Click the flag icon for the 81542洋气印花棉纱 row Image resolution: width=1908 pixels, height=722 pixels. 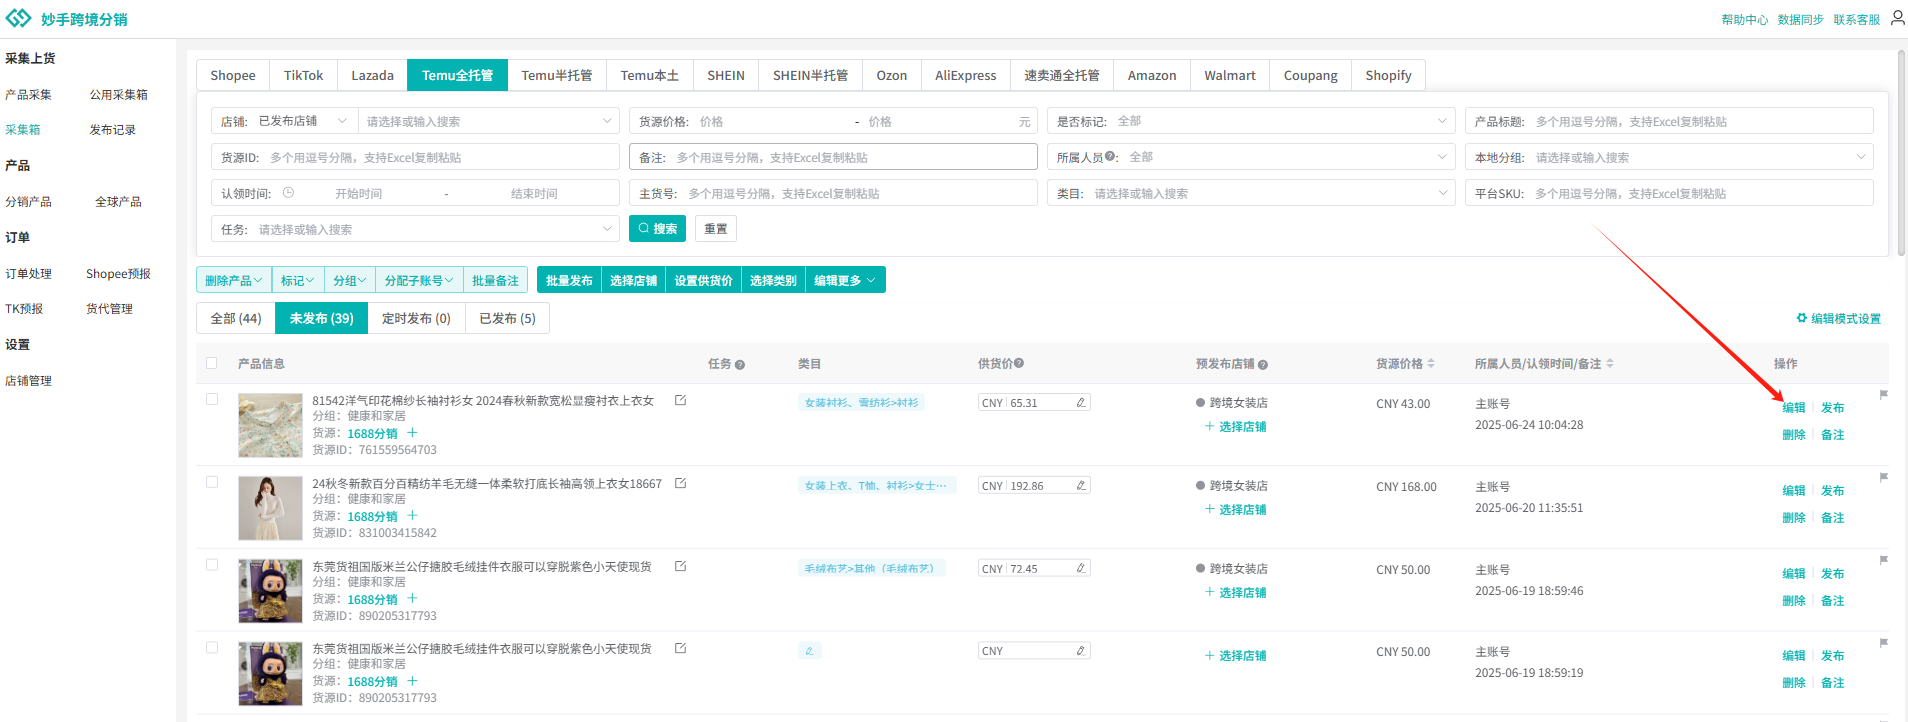[x=1883, y=394]
